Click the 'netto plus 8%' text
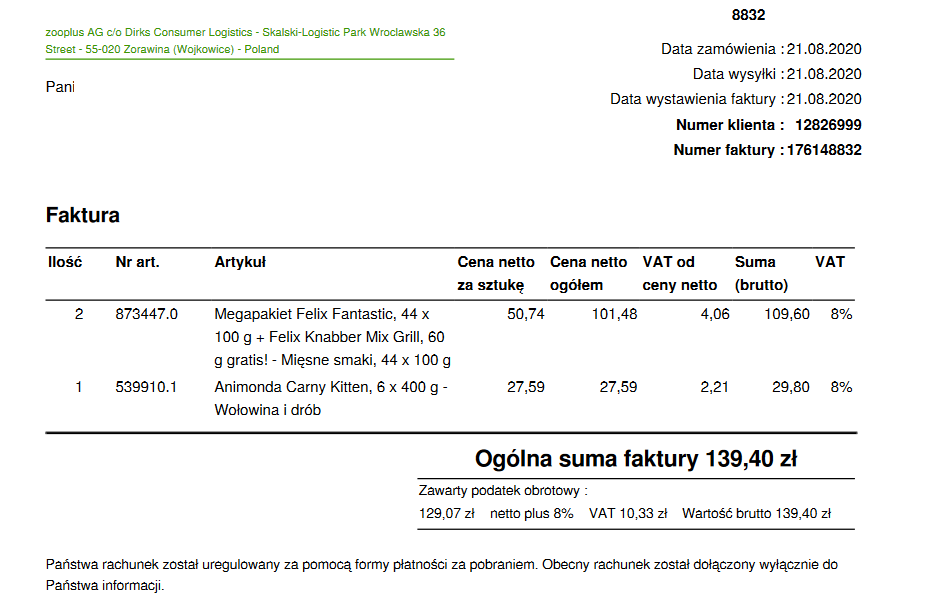The width and height of the screenshot is (926, 611). pos(532,514)
